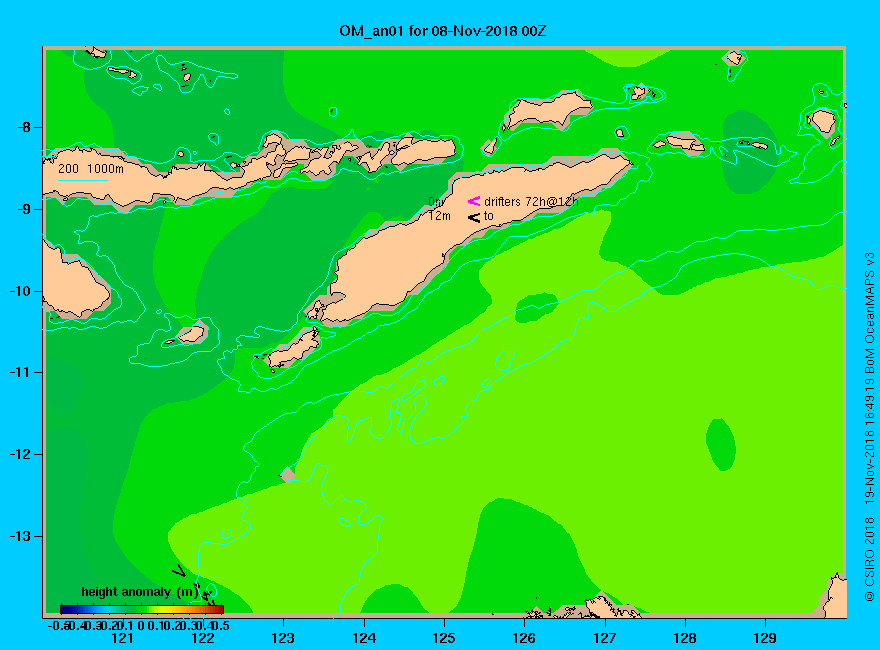This screenshot has height=650, width=880.
Task: Click the cyan contour legend line under 200 1000m
Action: tap(82, 180)
